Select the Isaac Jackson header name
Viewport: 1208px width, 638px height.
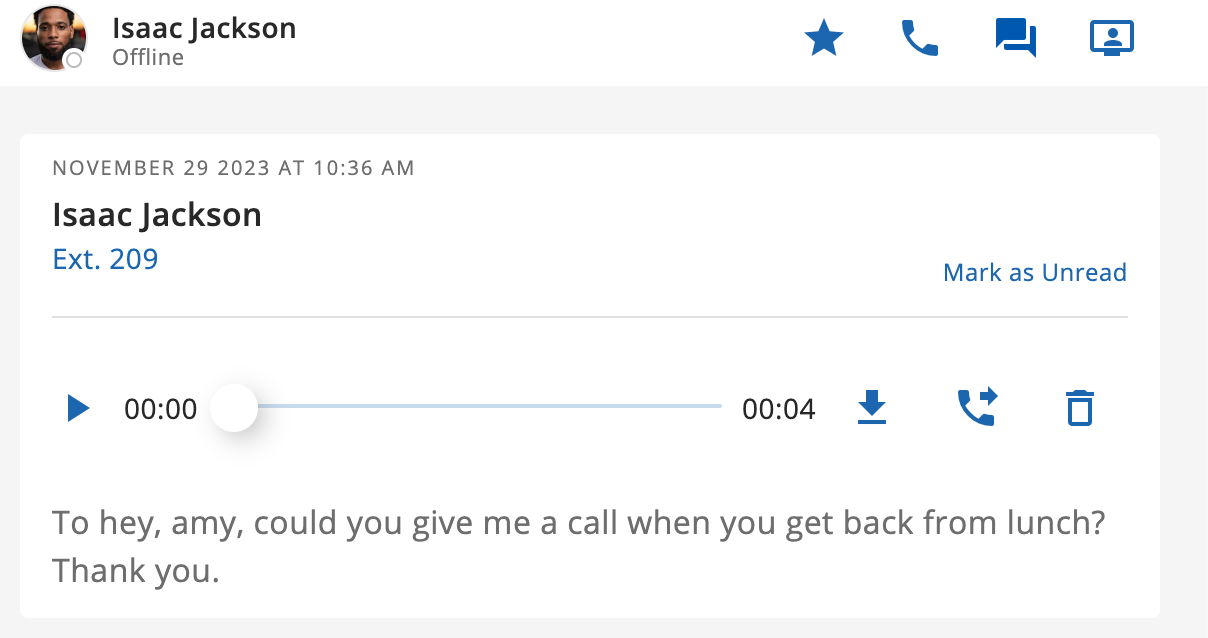coord(204,28)
